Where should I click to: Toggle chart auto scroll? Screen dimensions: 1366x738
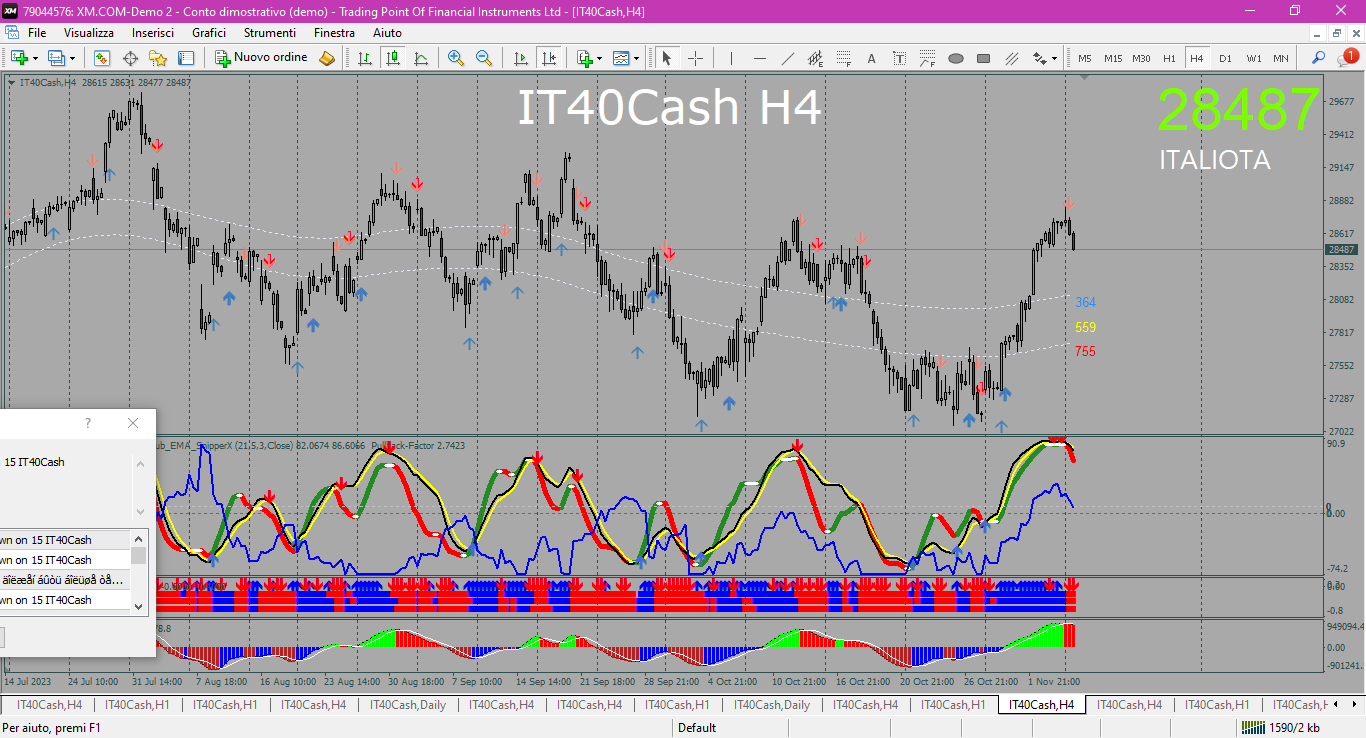click(x=519, y=58)
